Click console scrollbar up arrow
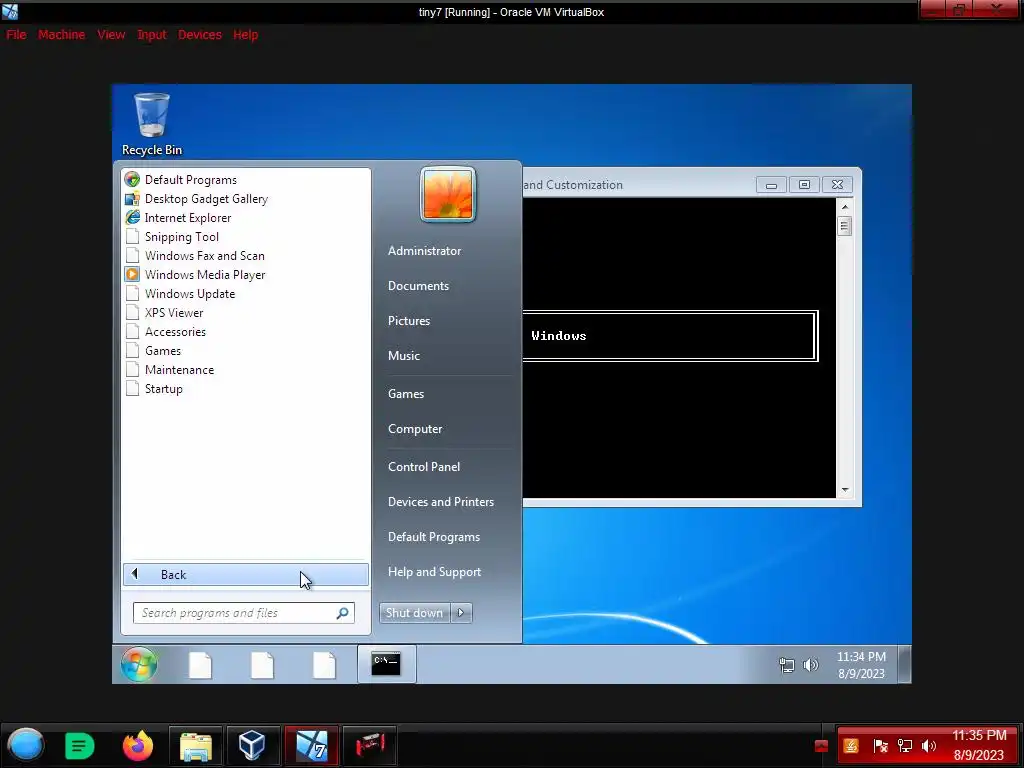 845,207
